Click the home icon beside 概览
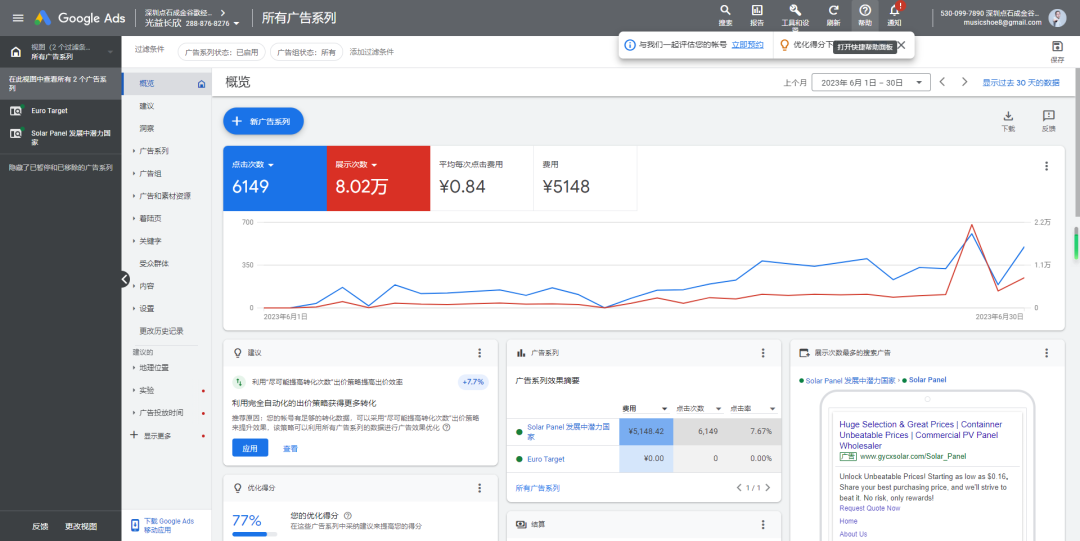 pyautogui.click(x=201, y=84)
